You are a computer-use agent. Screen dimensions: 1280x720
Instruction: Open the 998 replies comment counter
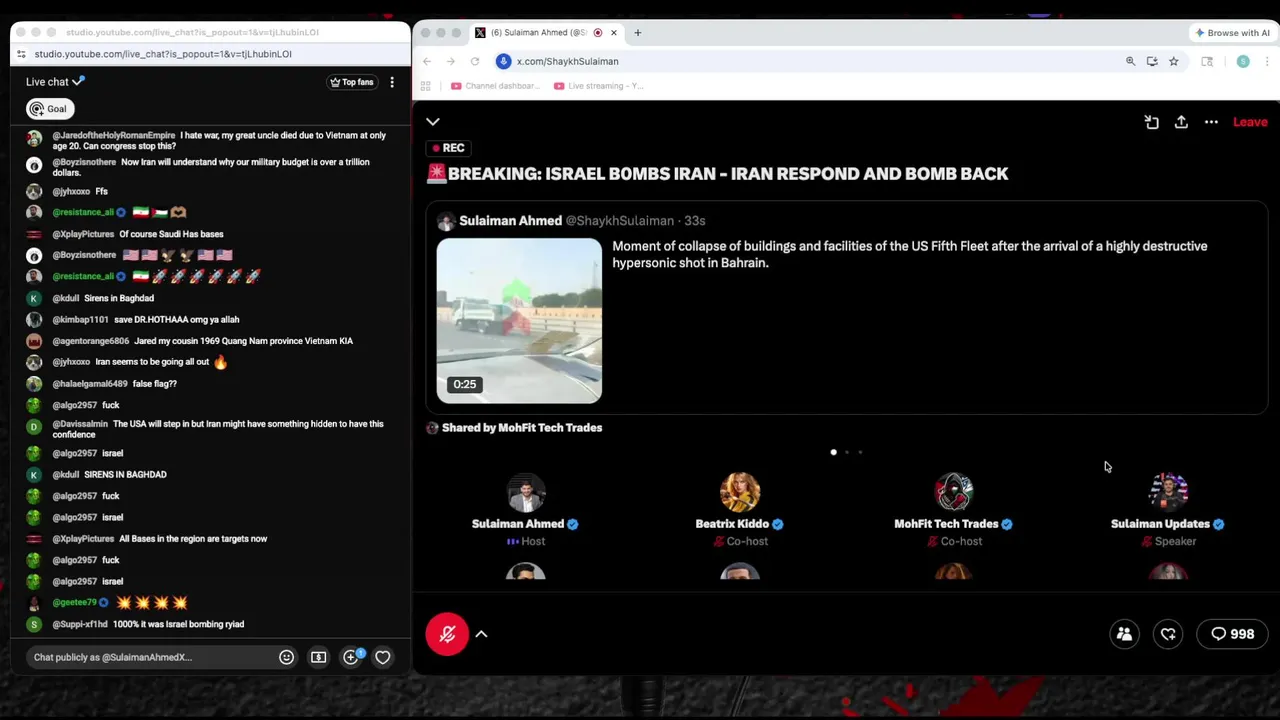(1232, 634)
